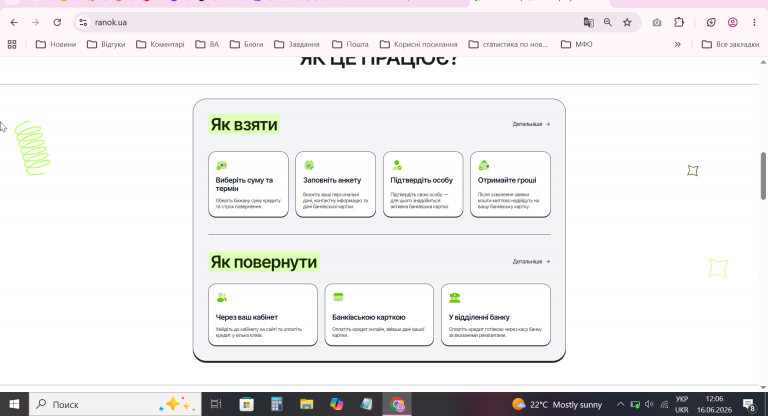
Task: Open the notifications center icon
Action: (749, 404)
